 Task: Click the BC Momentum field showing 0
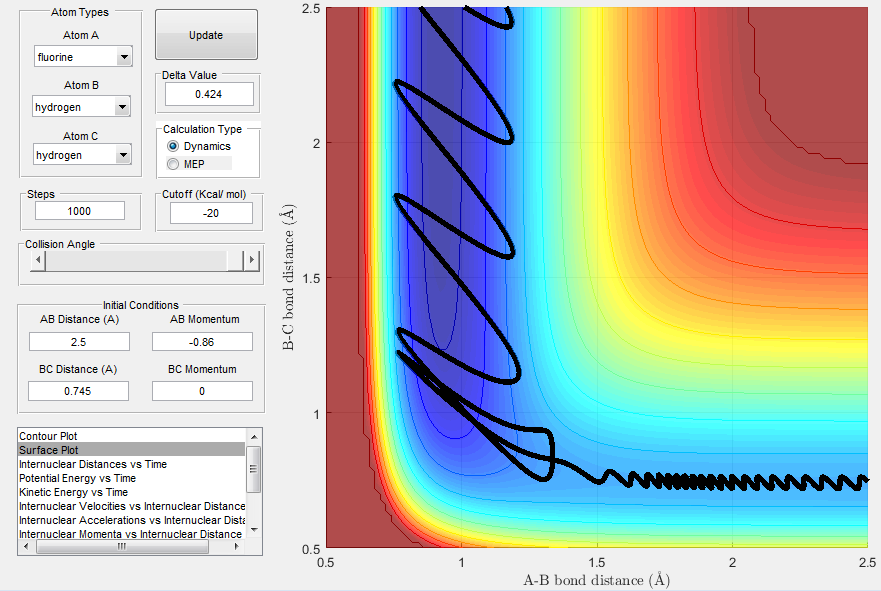pyautogui.click(x=202, y=391)
